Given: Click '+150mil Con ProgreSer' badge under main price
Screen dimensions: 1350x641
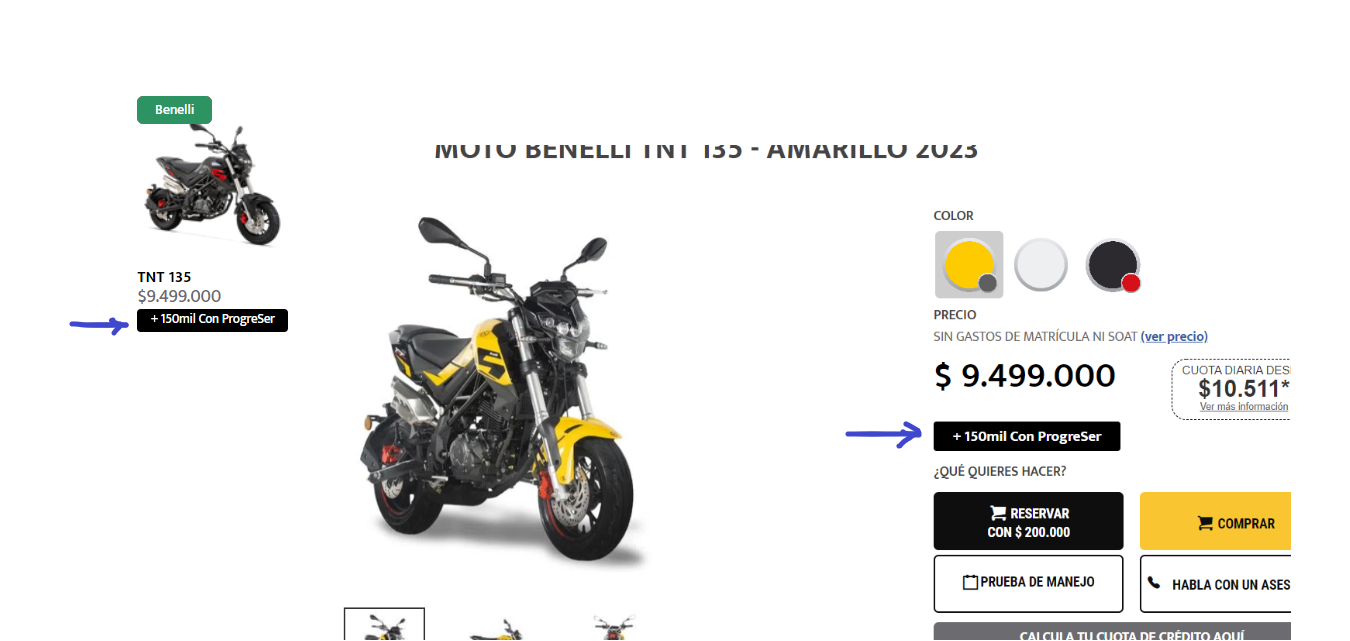Looking at the screenshot, I should (1027, 436).
